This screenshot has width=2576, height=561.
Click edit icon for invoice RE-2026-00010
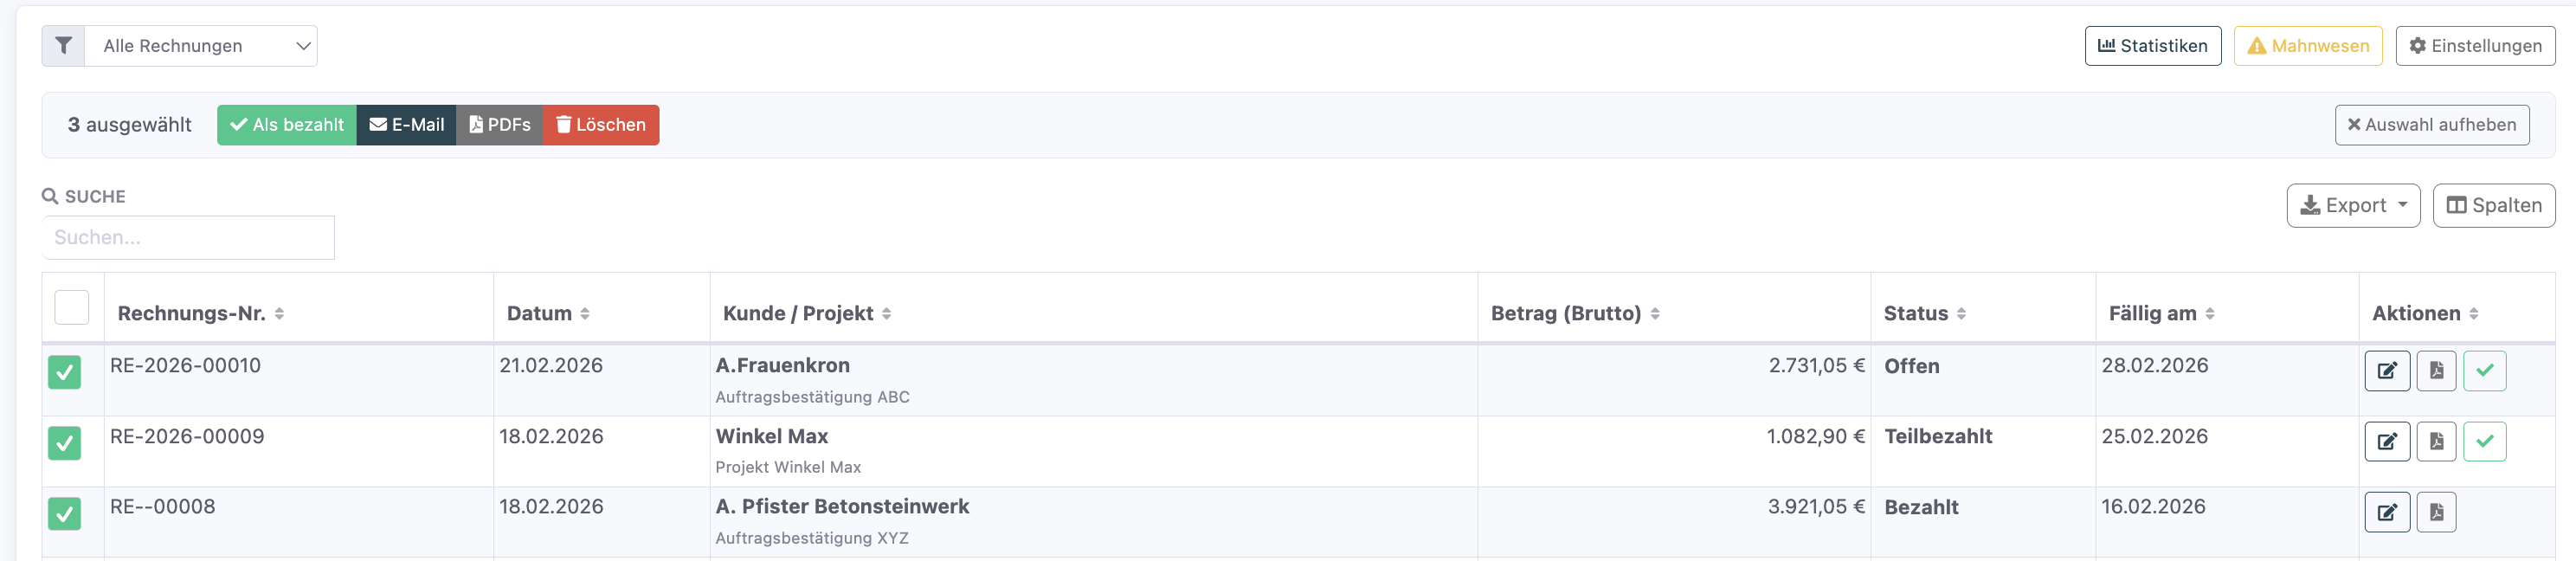click(x=2386, y=371)
